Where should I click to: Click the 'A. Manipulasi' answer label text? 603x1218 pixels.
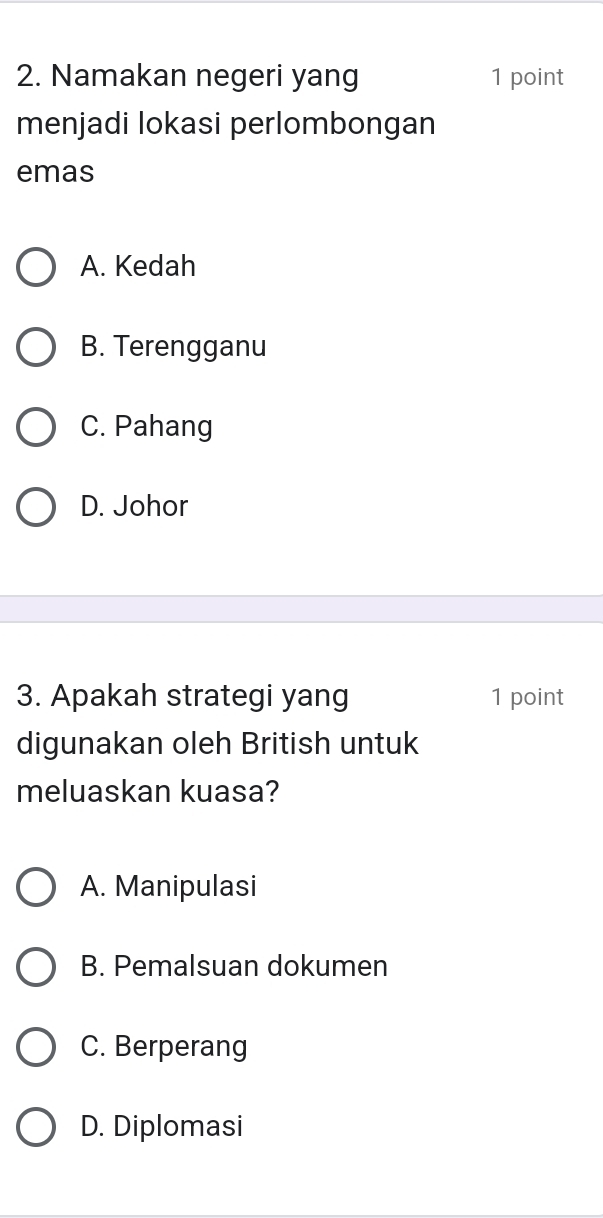169,887
